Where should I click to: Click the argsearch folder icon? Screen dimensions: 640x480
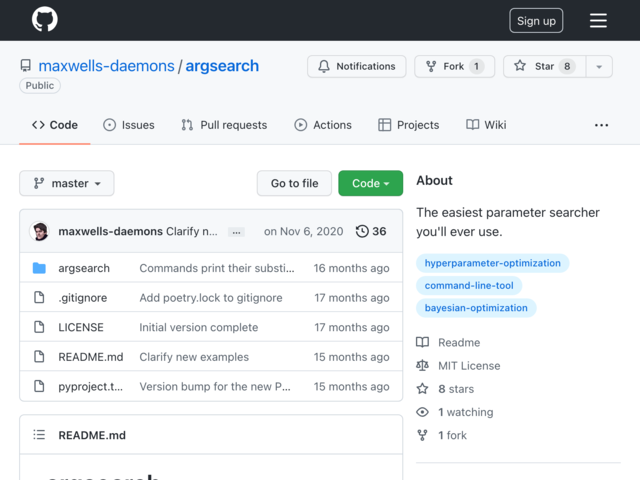pos(39,268)
